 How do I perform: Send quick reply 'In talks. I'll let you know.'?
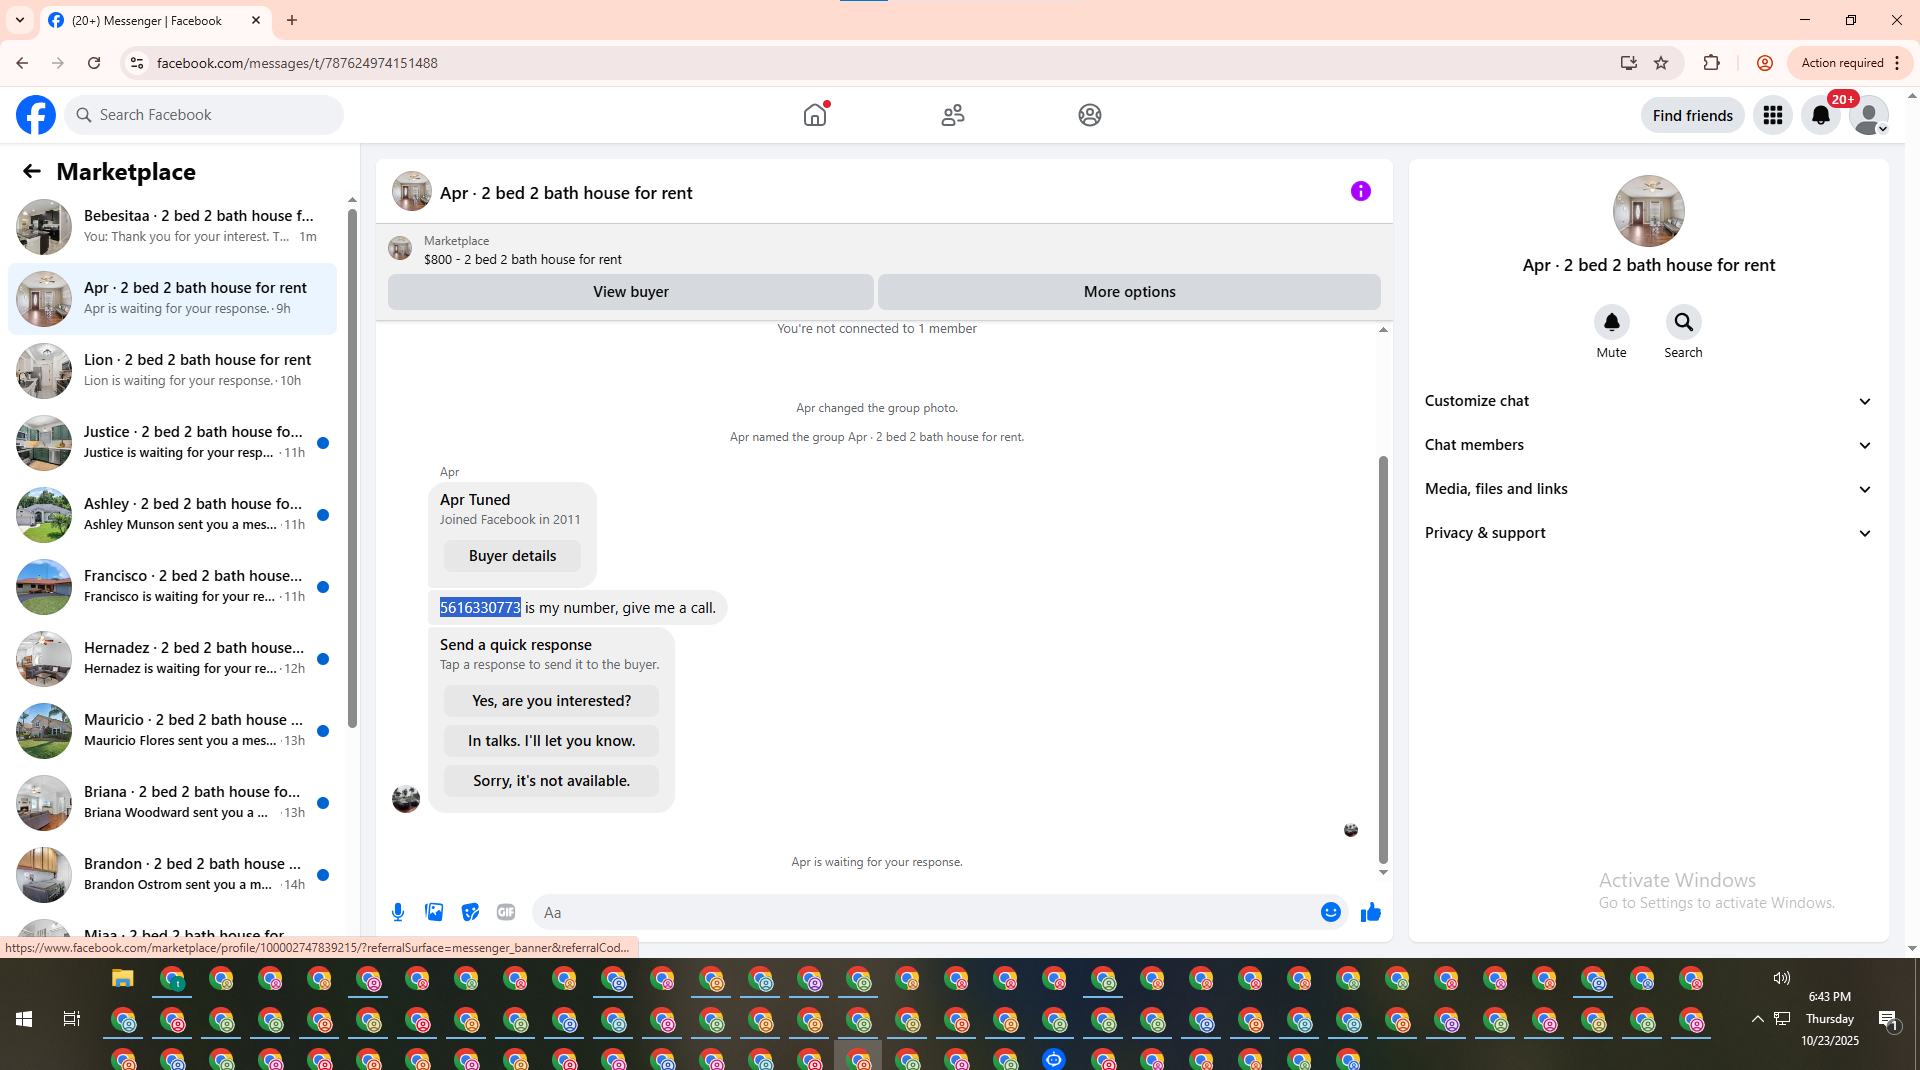point(551,741)
